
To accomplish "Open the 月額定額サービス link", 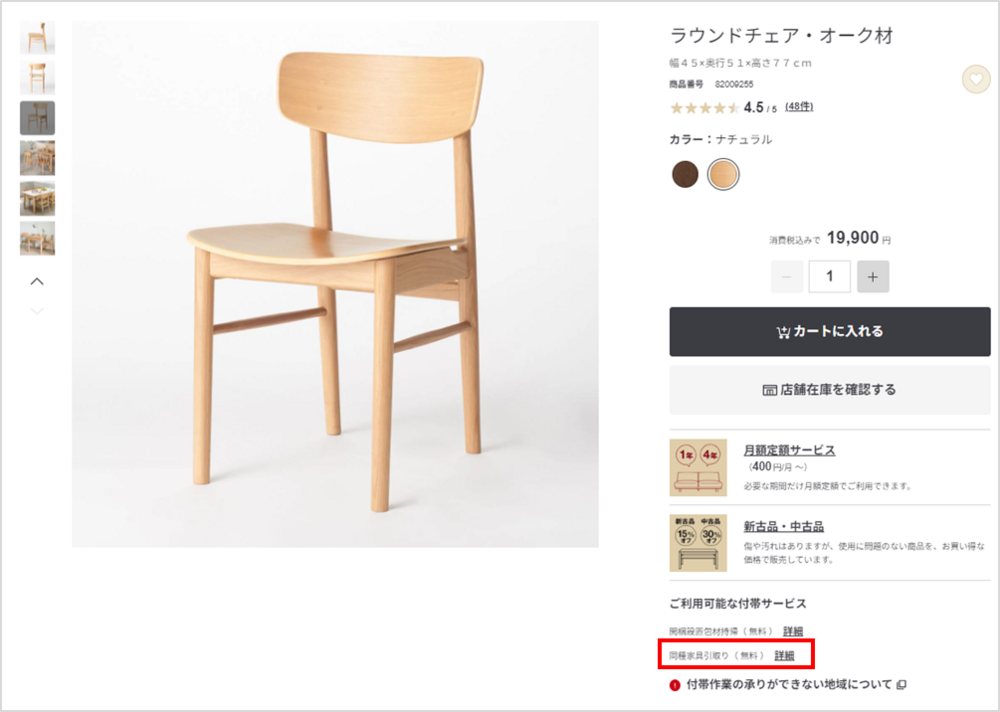I will (789, 451).
